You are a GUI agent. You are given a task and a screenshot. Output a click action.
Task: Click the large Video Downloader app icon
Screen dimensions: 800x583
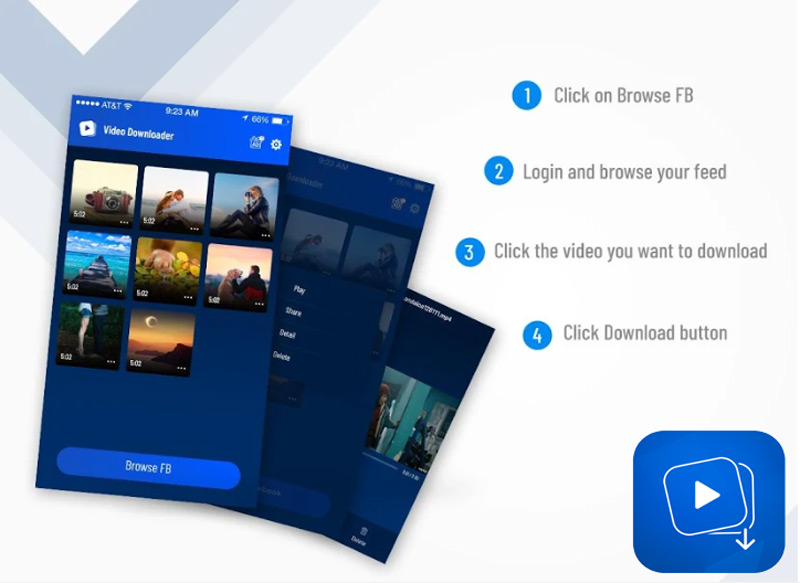(709, 501)
